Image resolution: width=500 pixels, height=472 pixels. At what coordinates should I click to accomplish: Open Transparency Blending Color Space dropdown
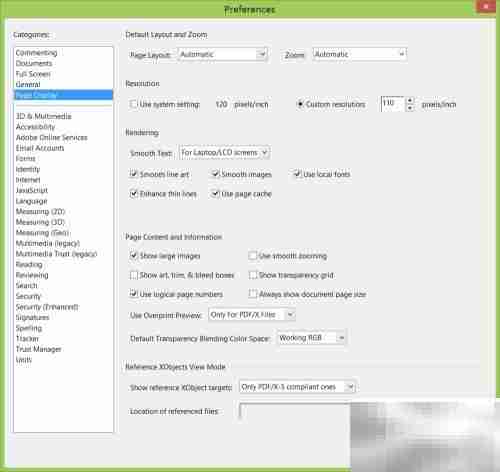(x=312, y=338)
